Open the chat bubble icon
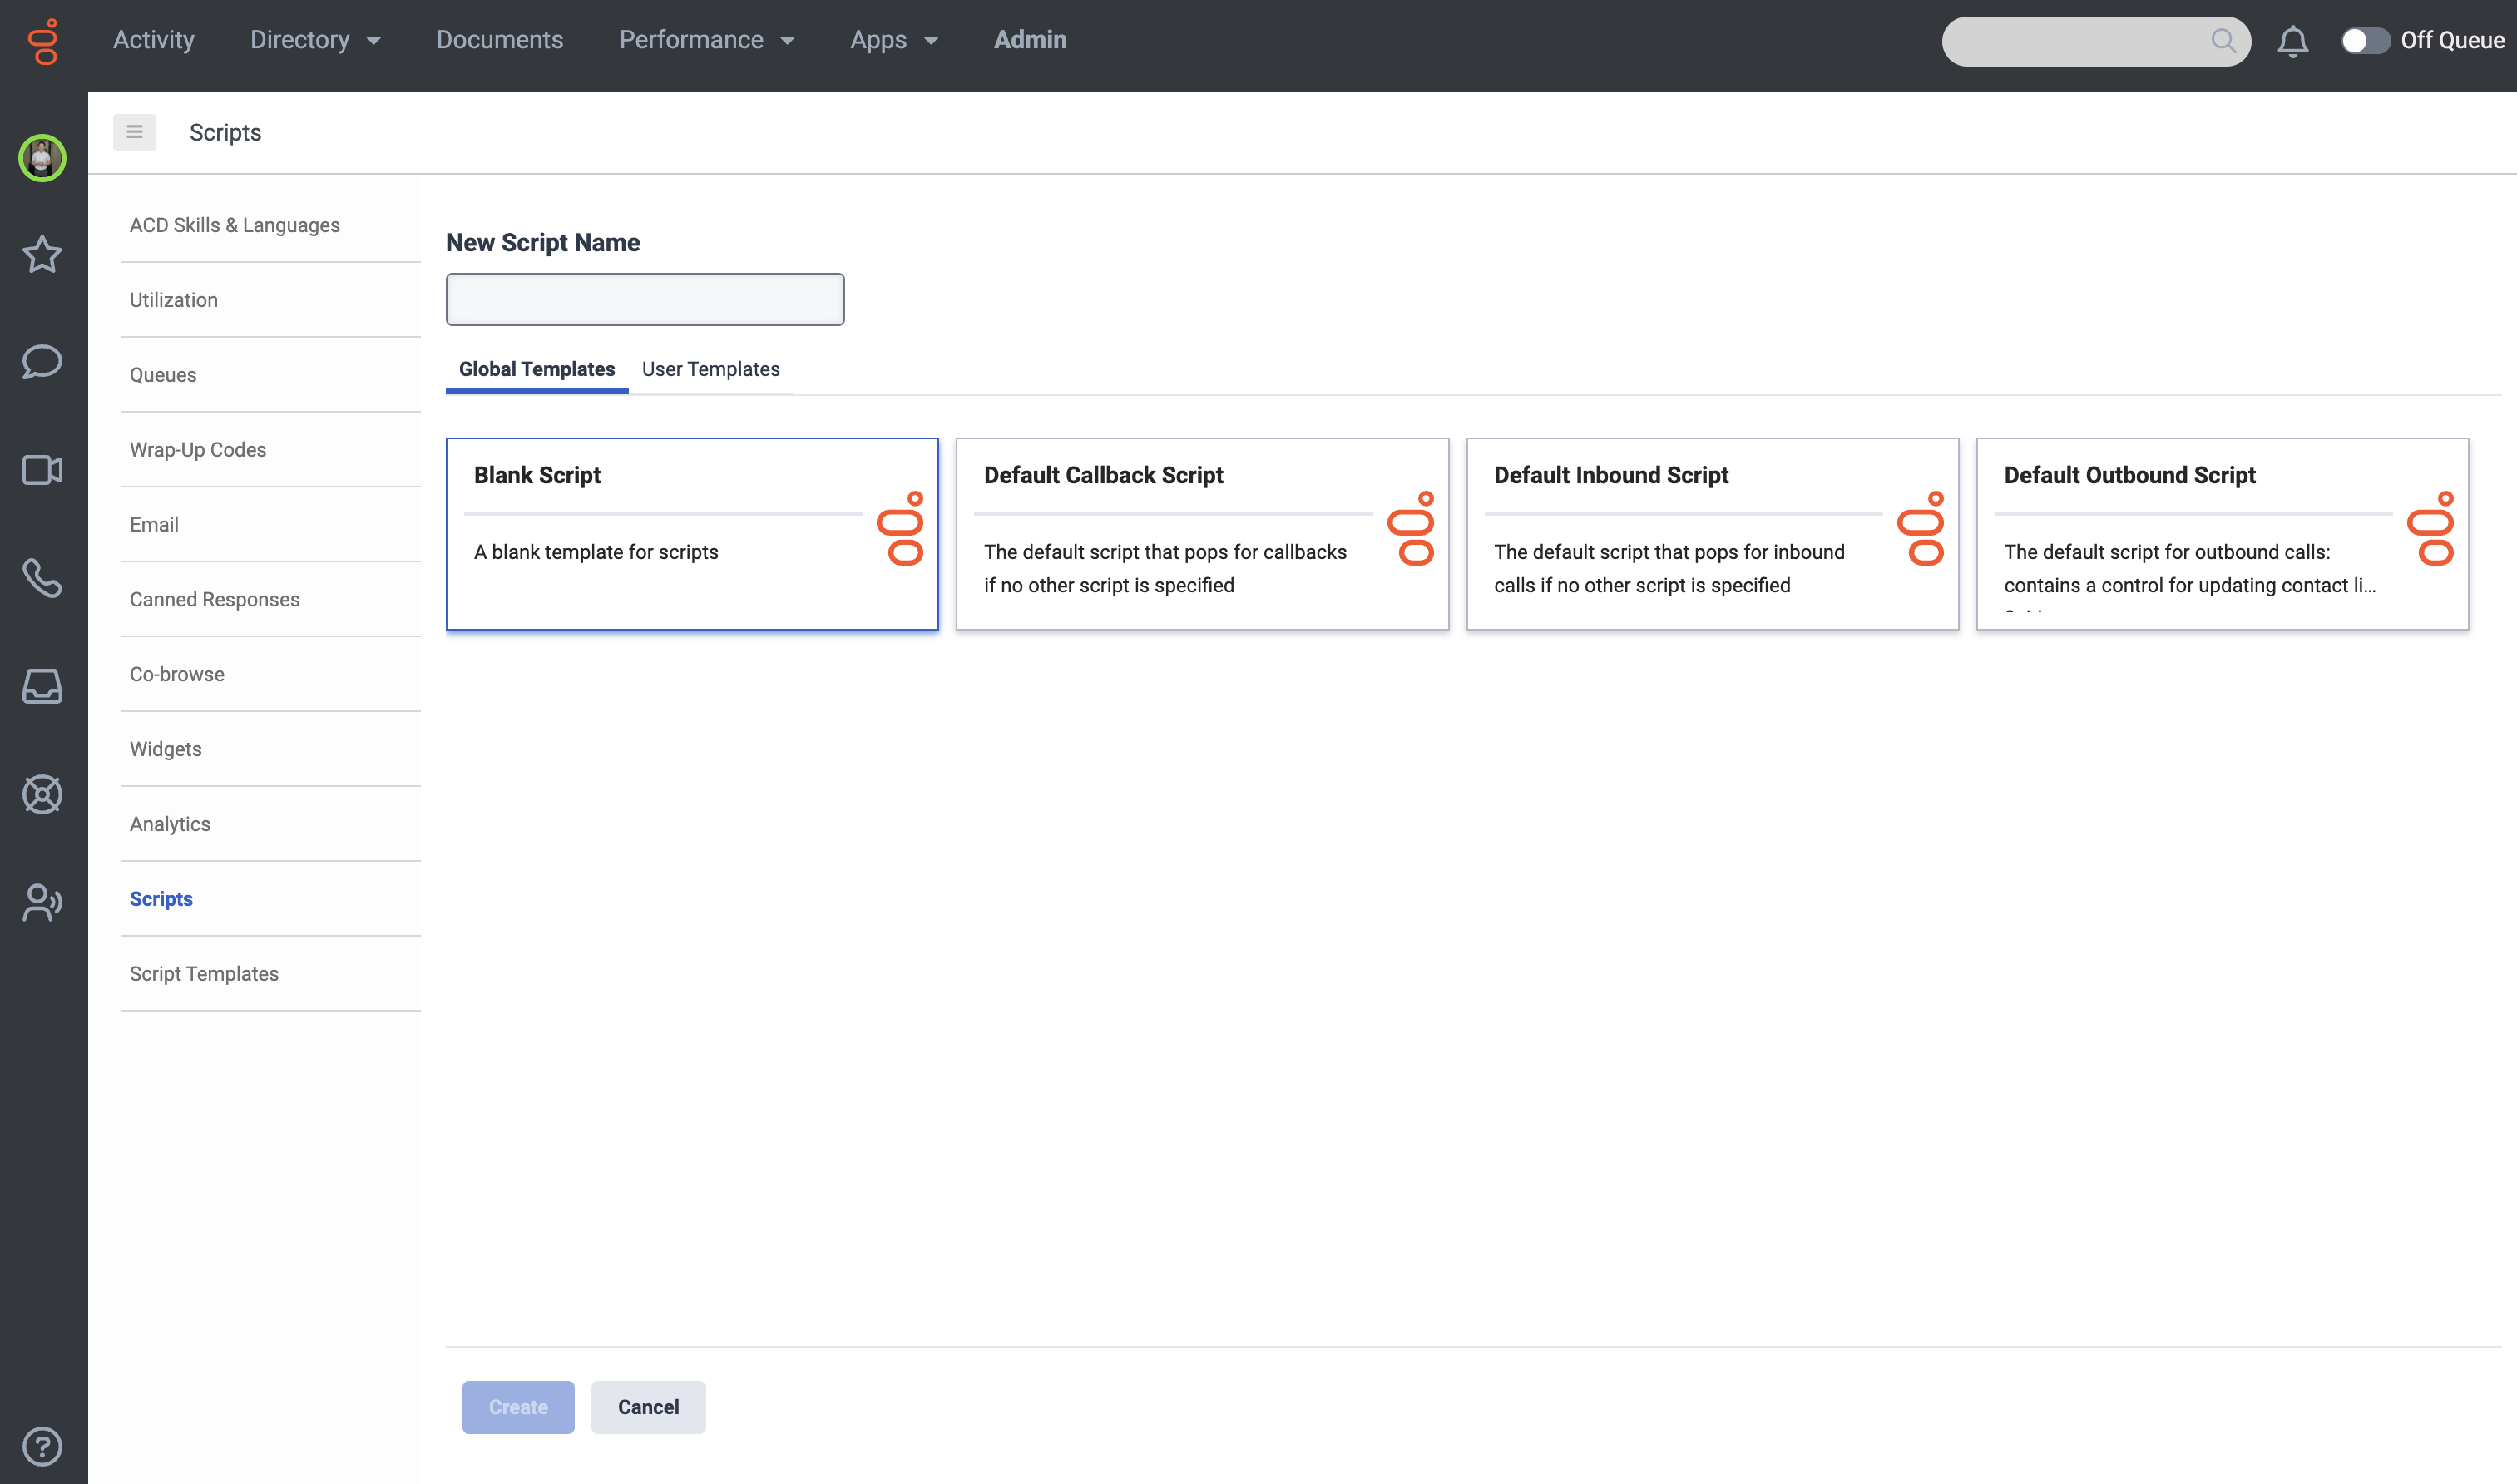The image size is (2517, 1484). pyautogui.click(x=42, y=361)
